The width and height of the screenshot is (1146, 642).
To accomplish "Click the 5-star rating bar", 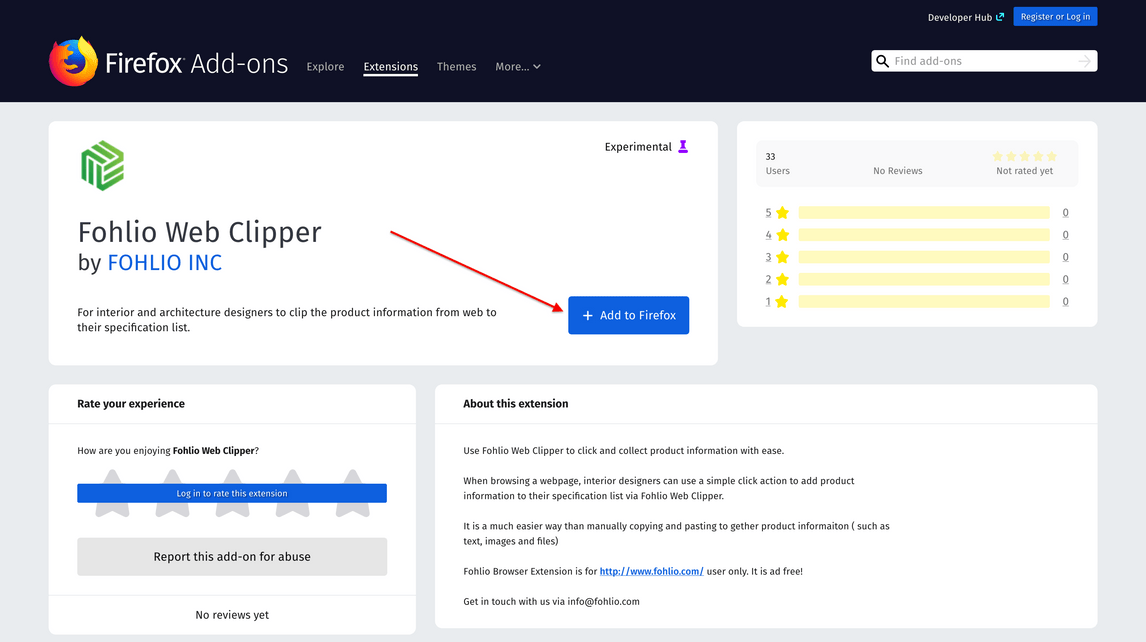I will 924,213.
